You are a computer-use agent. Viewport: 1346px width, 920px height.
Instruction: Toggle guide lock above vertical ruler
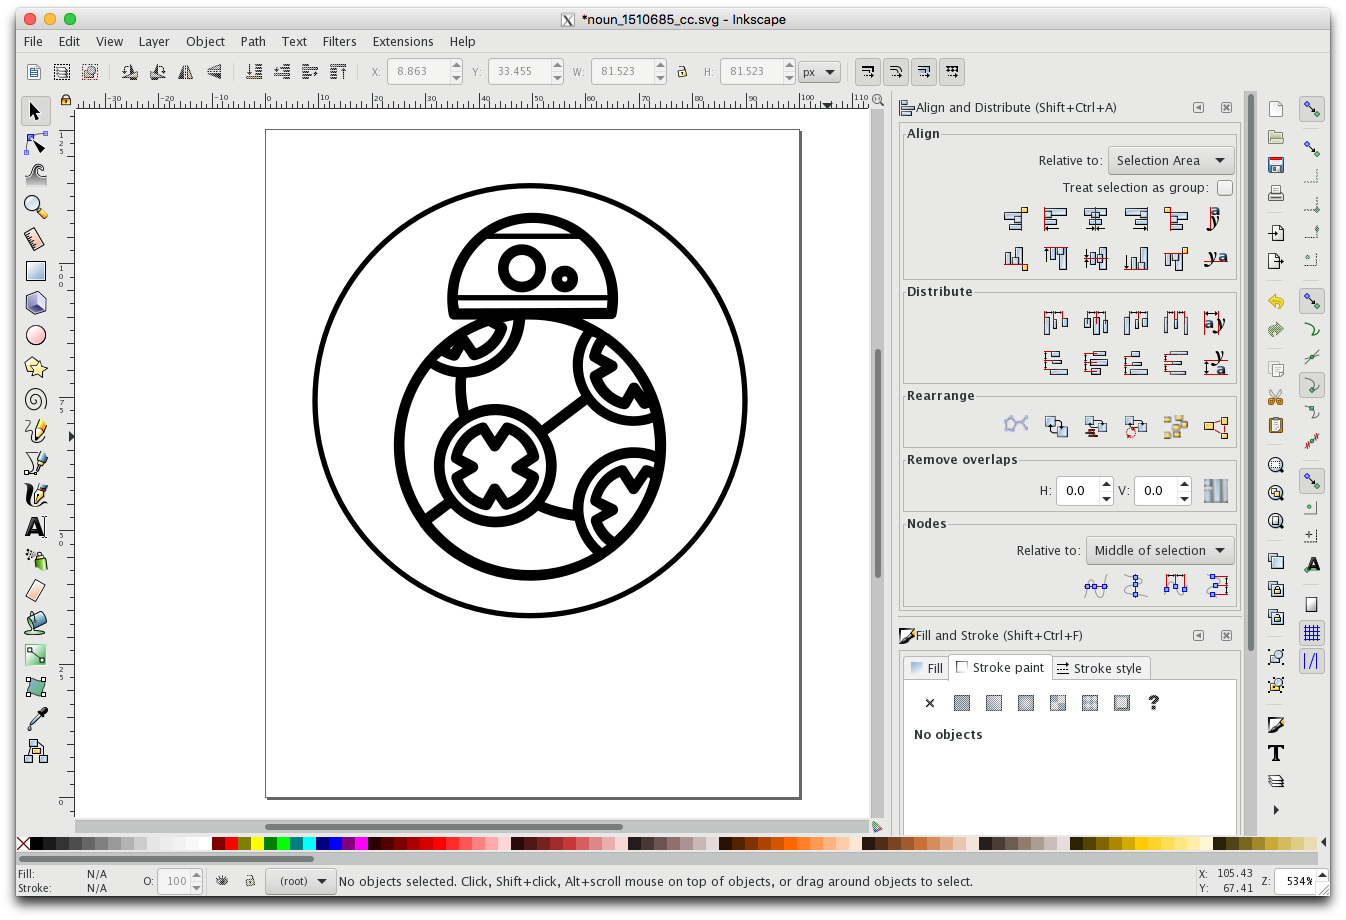point(65,100)
